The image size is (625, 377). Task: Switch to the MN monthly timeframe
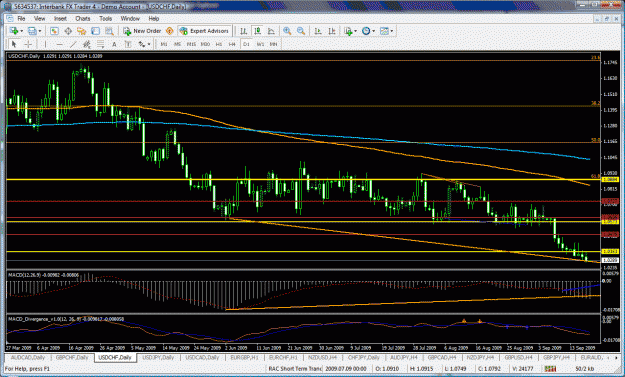[273, 44]
